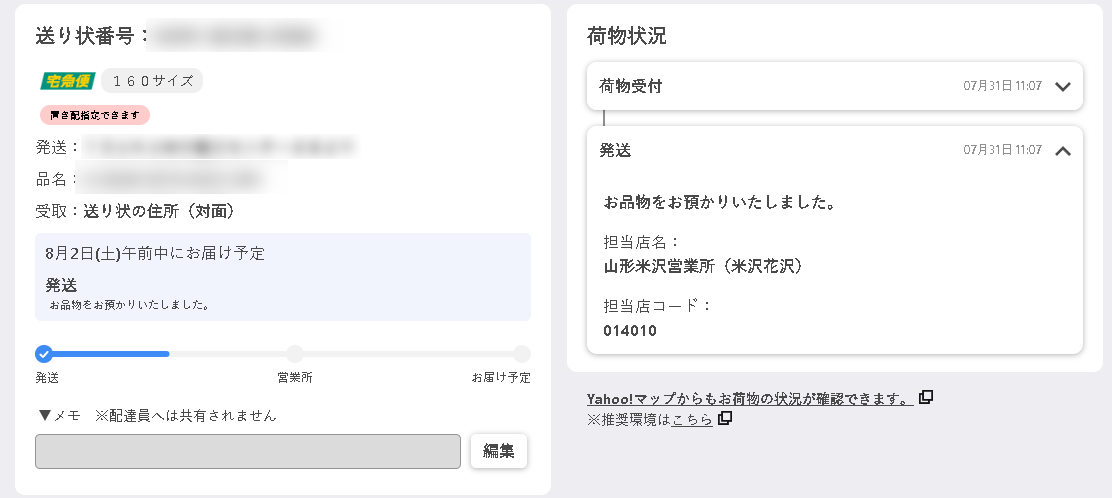Viewport: 1112px width, 498px height.
Task: Click the お届け予定 progress step circle
Action: click(x=522, y=353)
